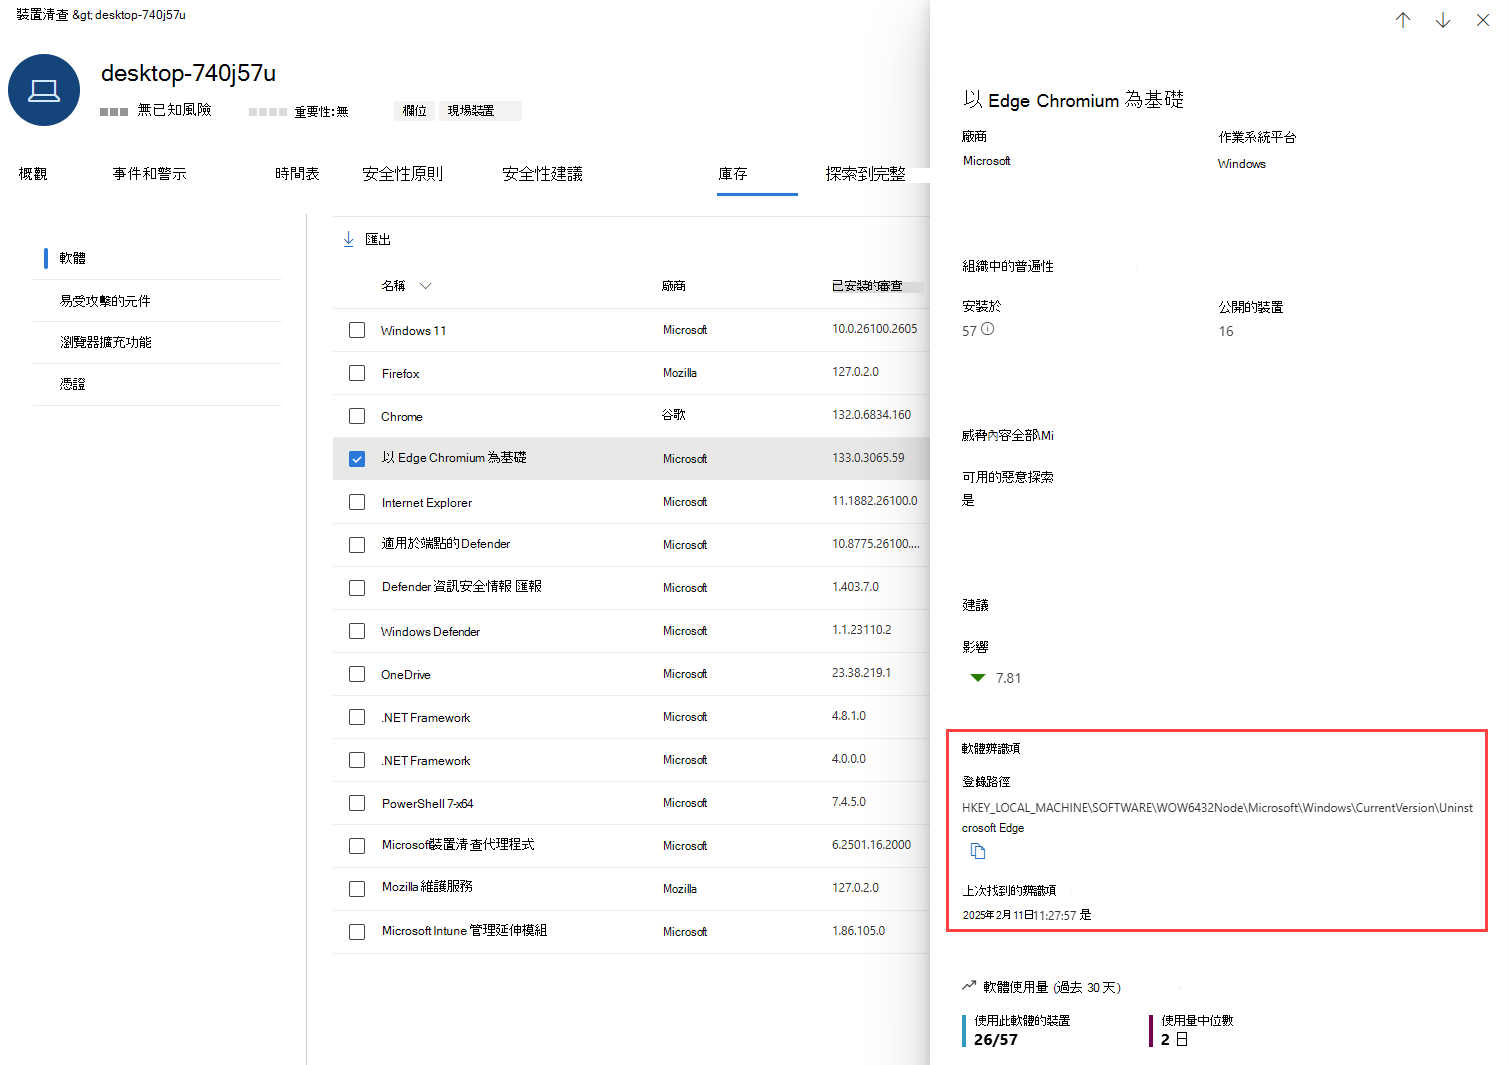This screenshot has height=1065, width=1508.
Task: Go to previous item with up arrow
Action: [1403, 20]
